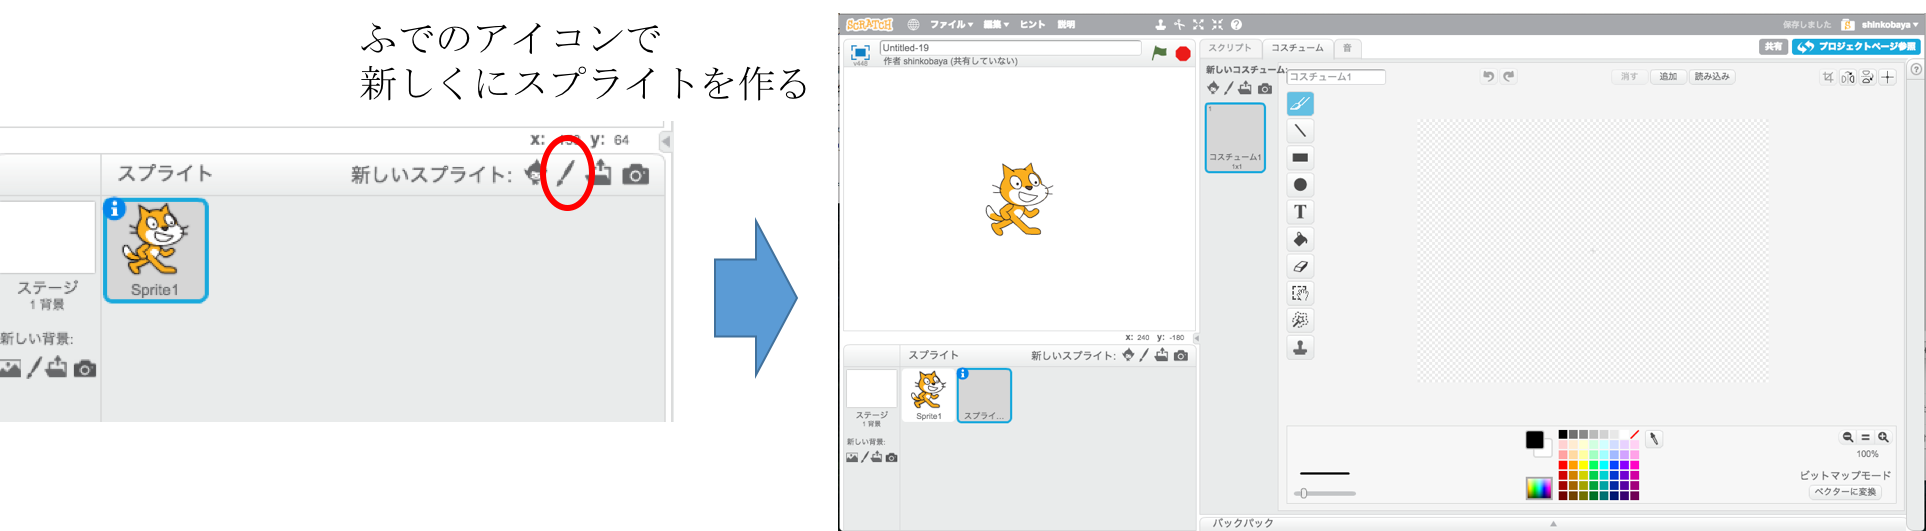1926x531 pixels.
Task: Switch to the 音 tab
Action: (x=1347, y=48)
